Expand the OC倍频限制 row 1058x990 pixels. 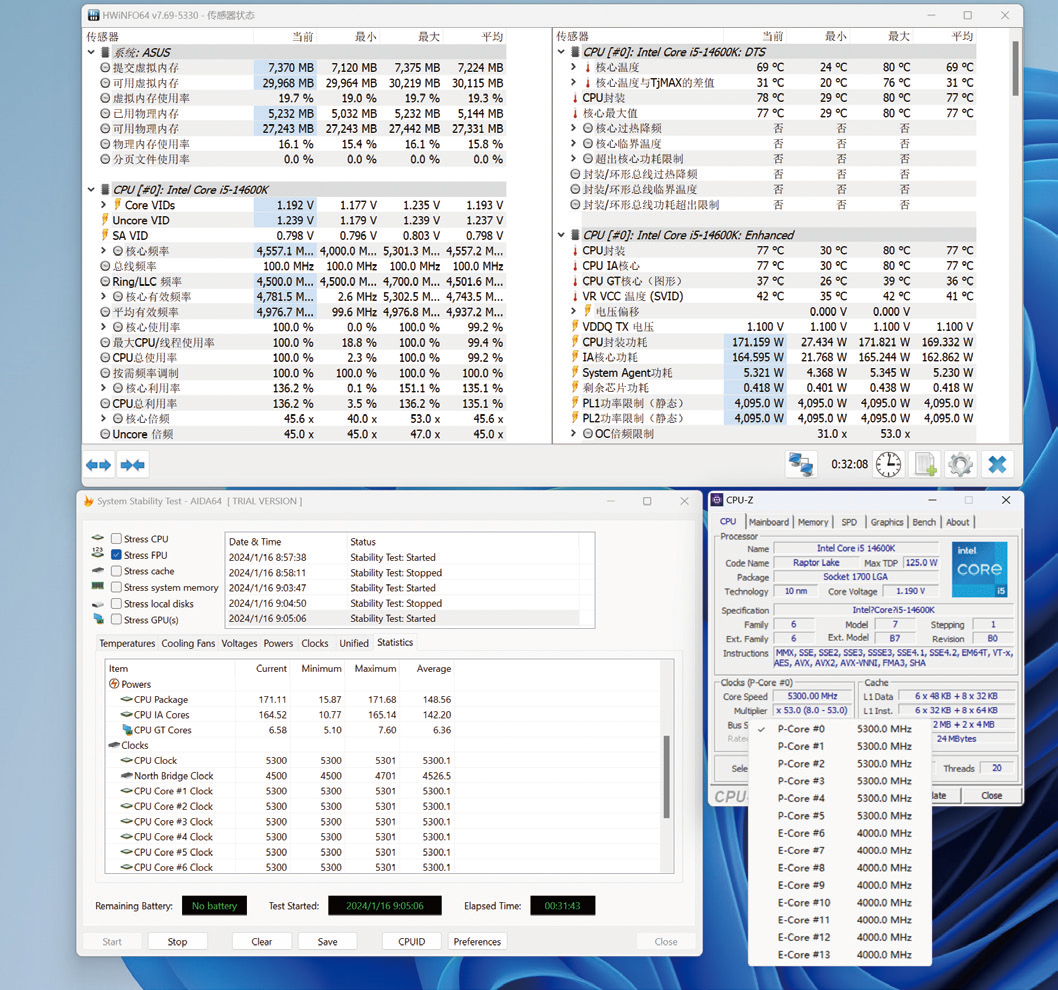pyautogui.click(x=574, y=434)
